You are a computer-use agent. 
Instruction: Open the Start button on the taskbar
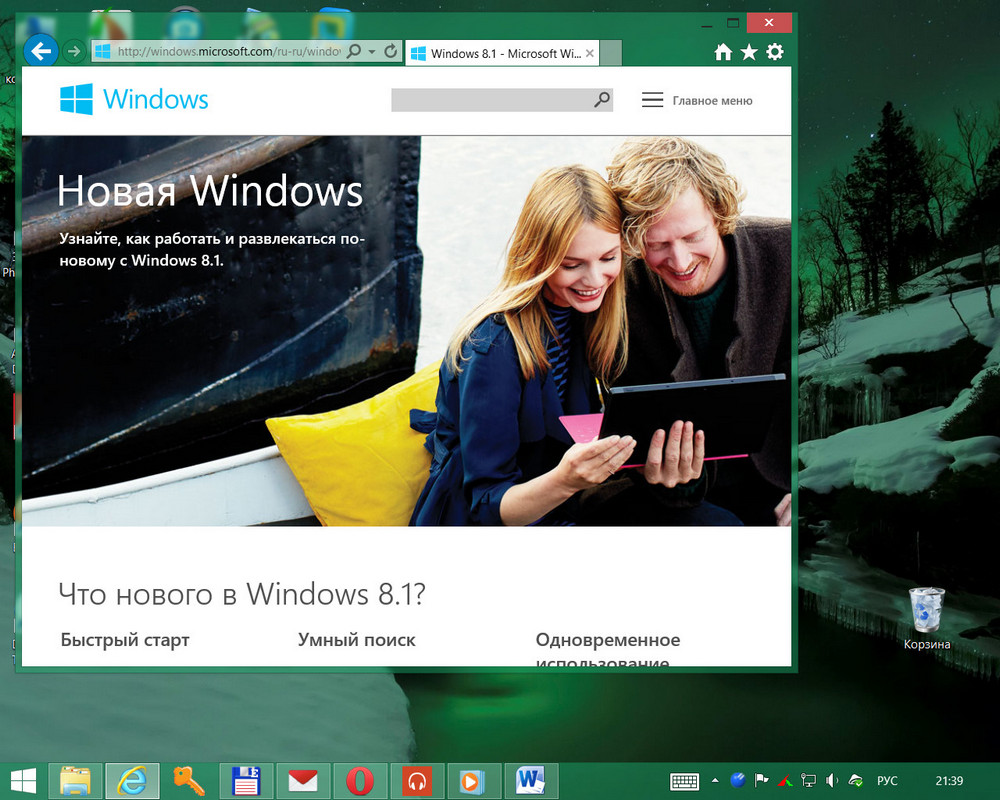coord(24,781)
